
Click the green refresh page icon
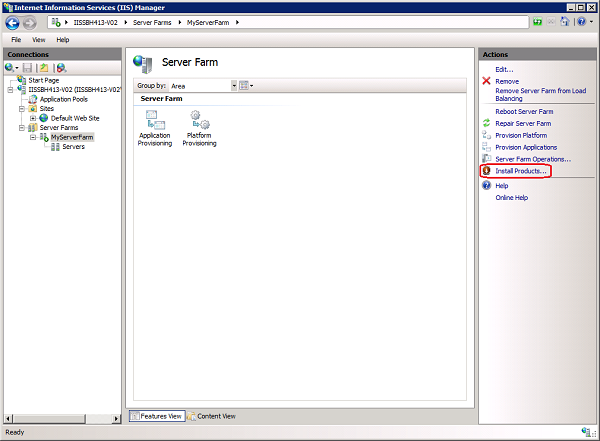click(537, 22)
